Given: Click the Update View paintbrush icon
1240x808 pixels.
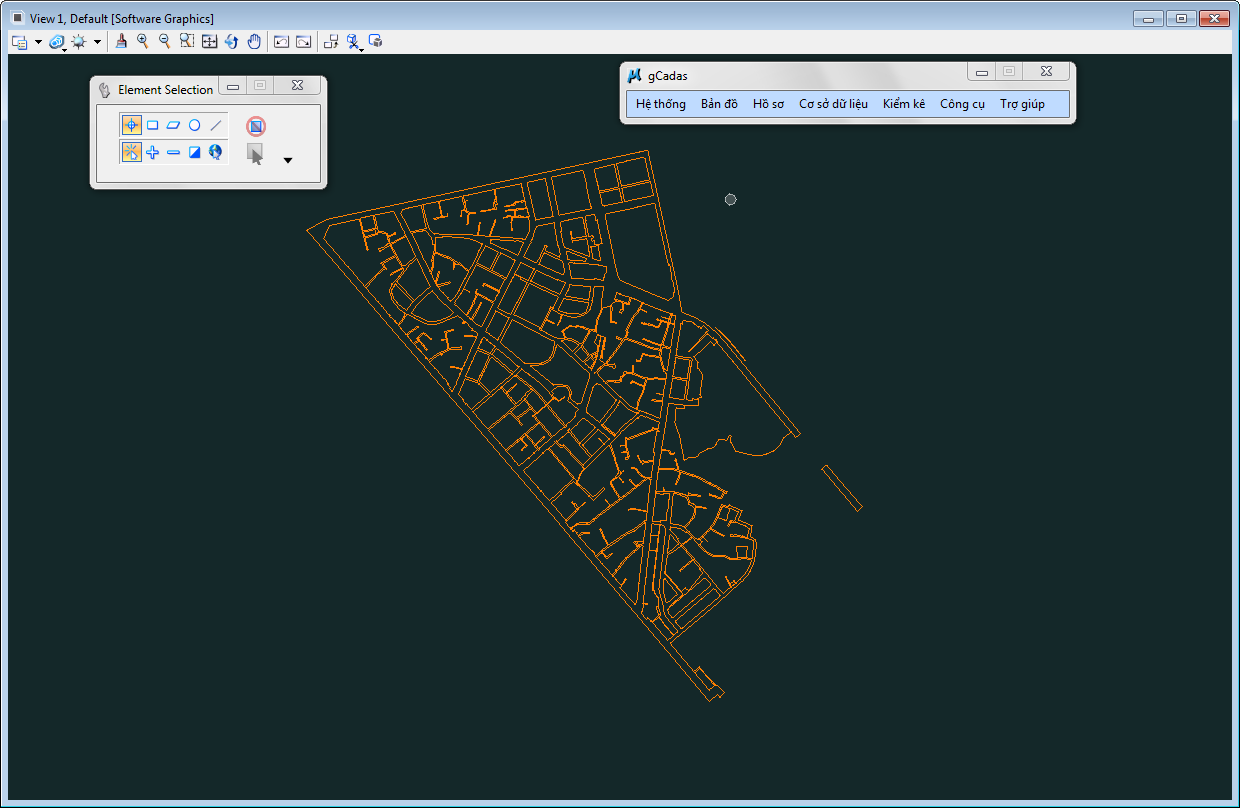Looking at the screenshot, I should pos(121,41).
